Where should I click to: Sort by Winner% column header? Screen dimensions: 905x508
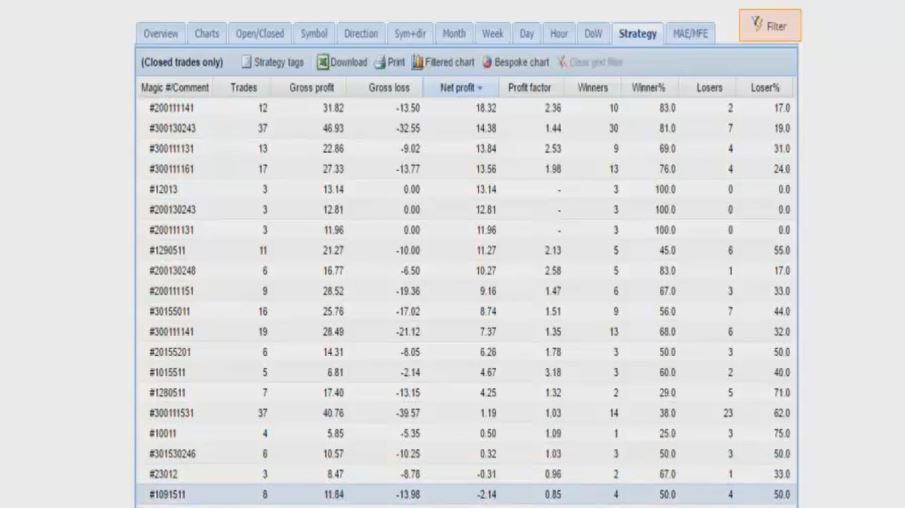[648, 88]
